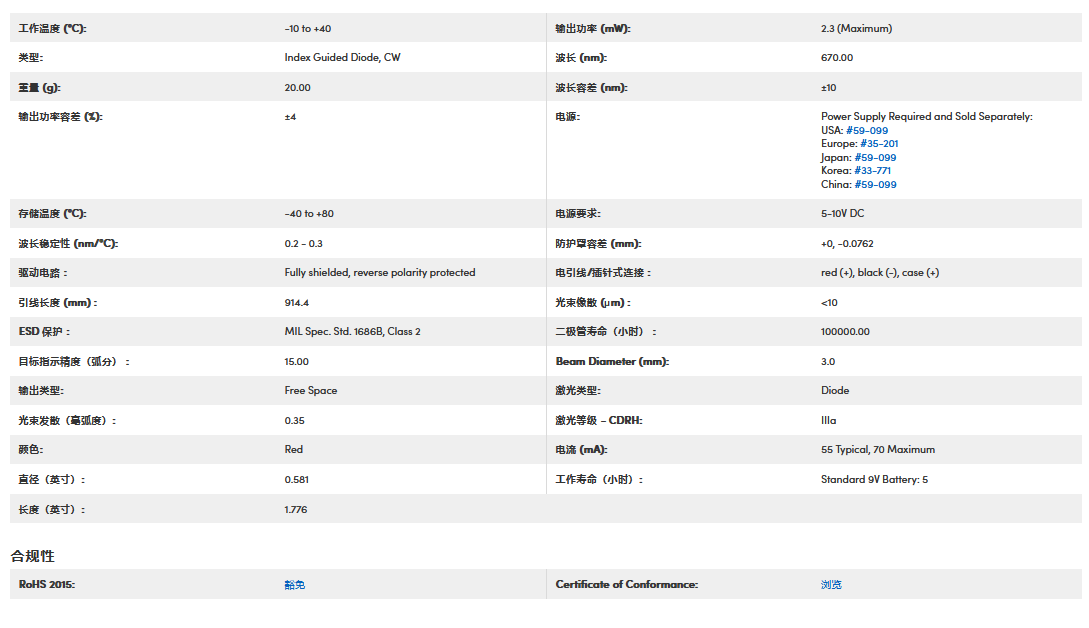Click the Certificate of Conformance 浏览 link
This screenshot has width=1089, height=628.
pyautogui.click(x=831, y=585)
